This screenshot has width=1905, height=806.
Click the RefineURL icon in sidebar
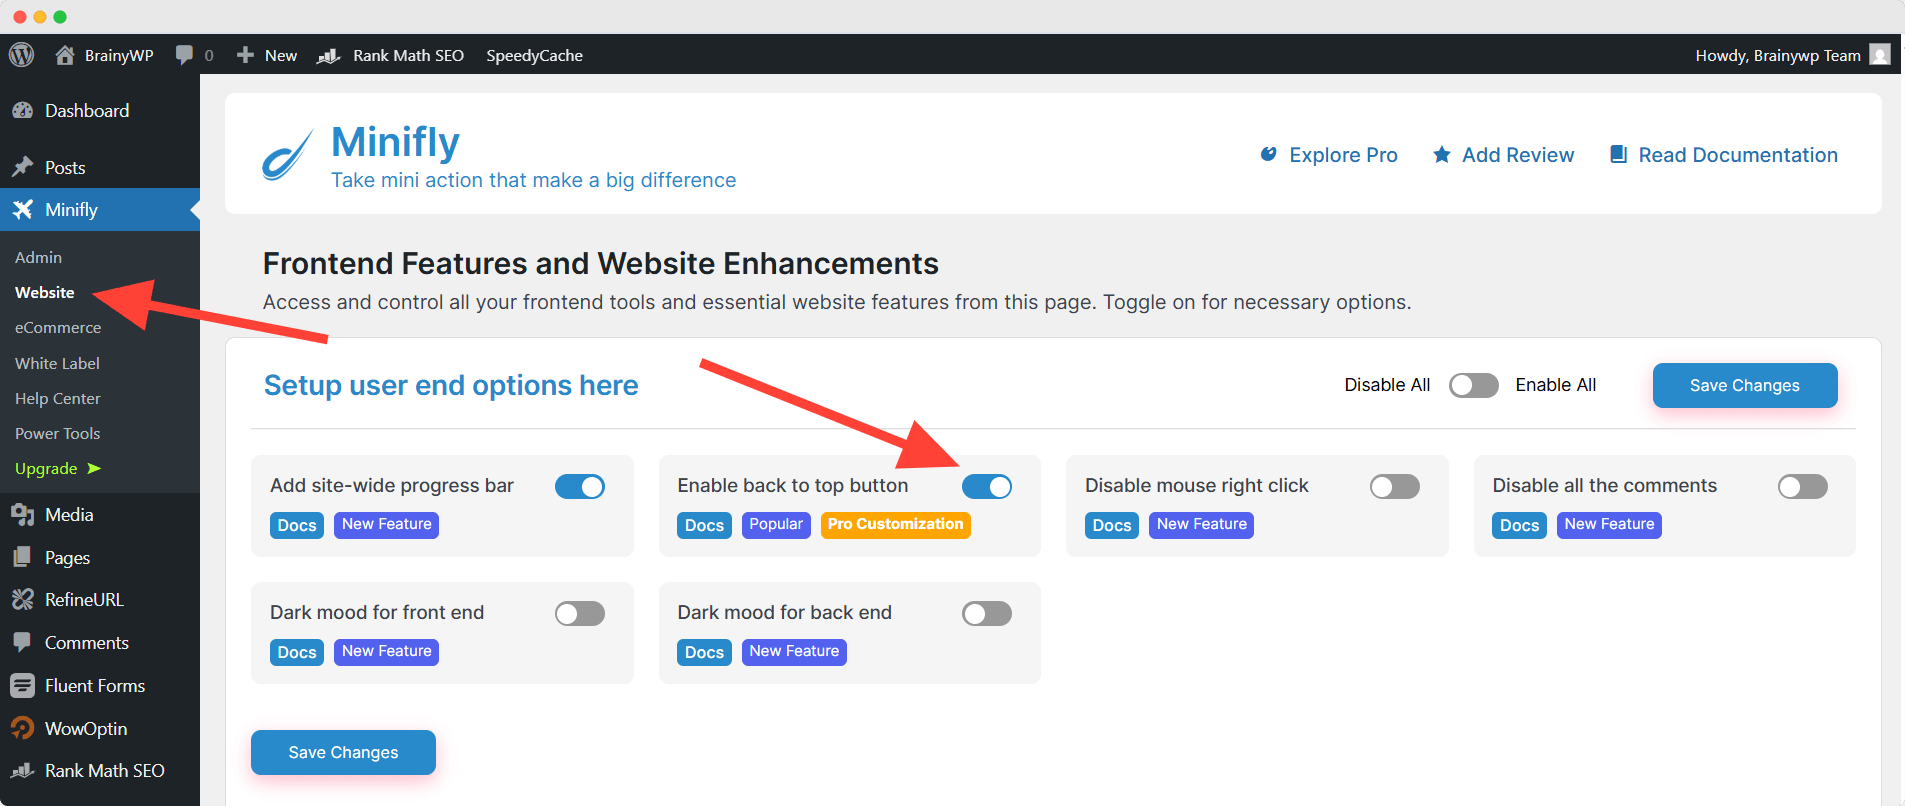pos(23,600)
